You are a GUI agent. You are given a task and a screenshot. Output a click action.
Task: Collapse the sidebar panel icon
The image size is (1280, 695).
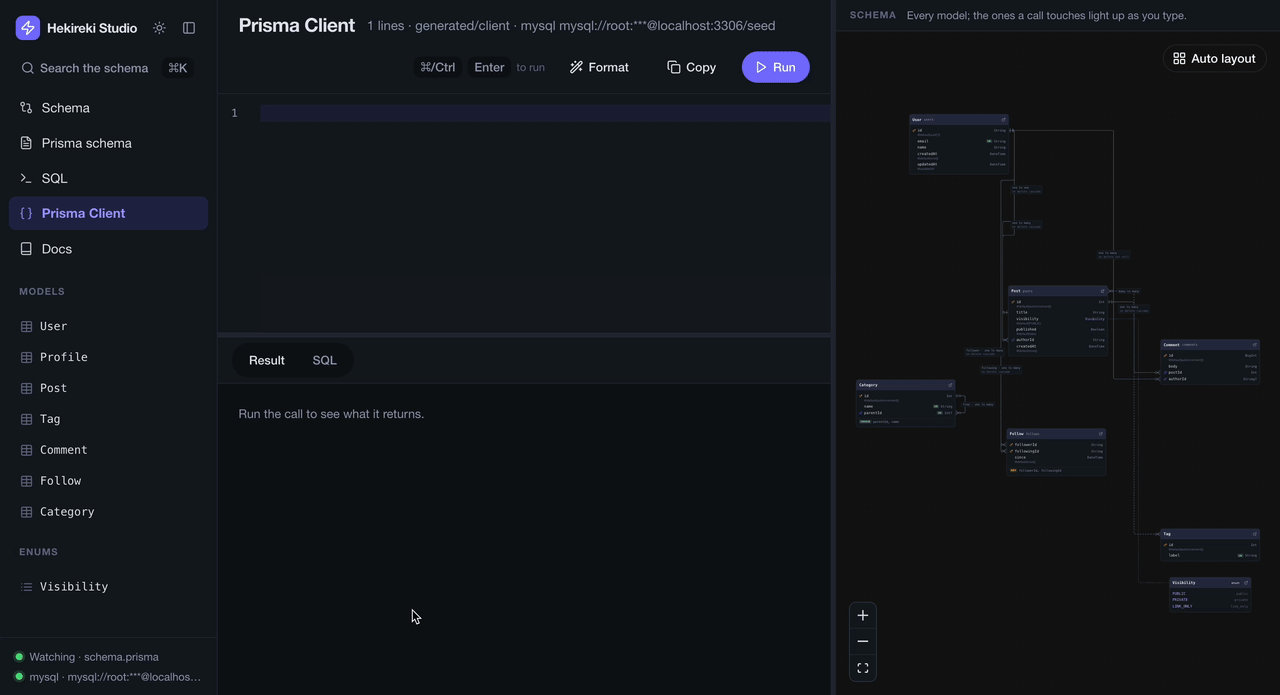[x=189, y=28]
